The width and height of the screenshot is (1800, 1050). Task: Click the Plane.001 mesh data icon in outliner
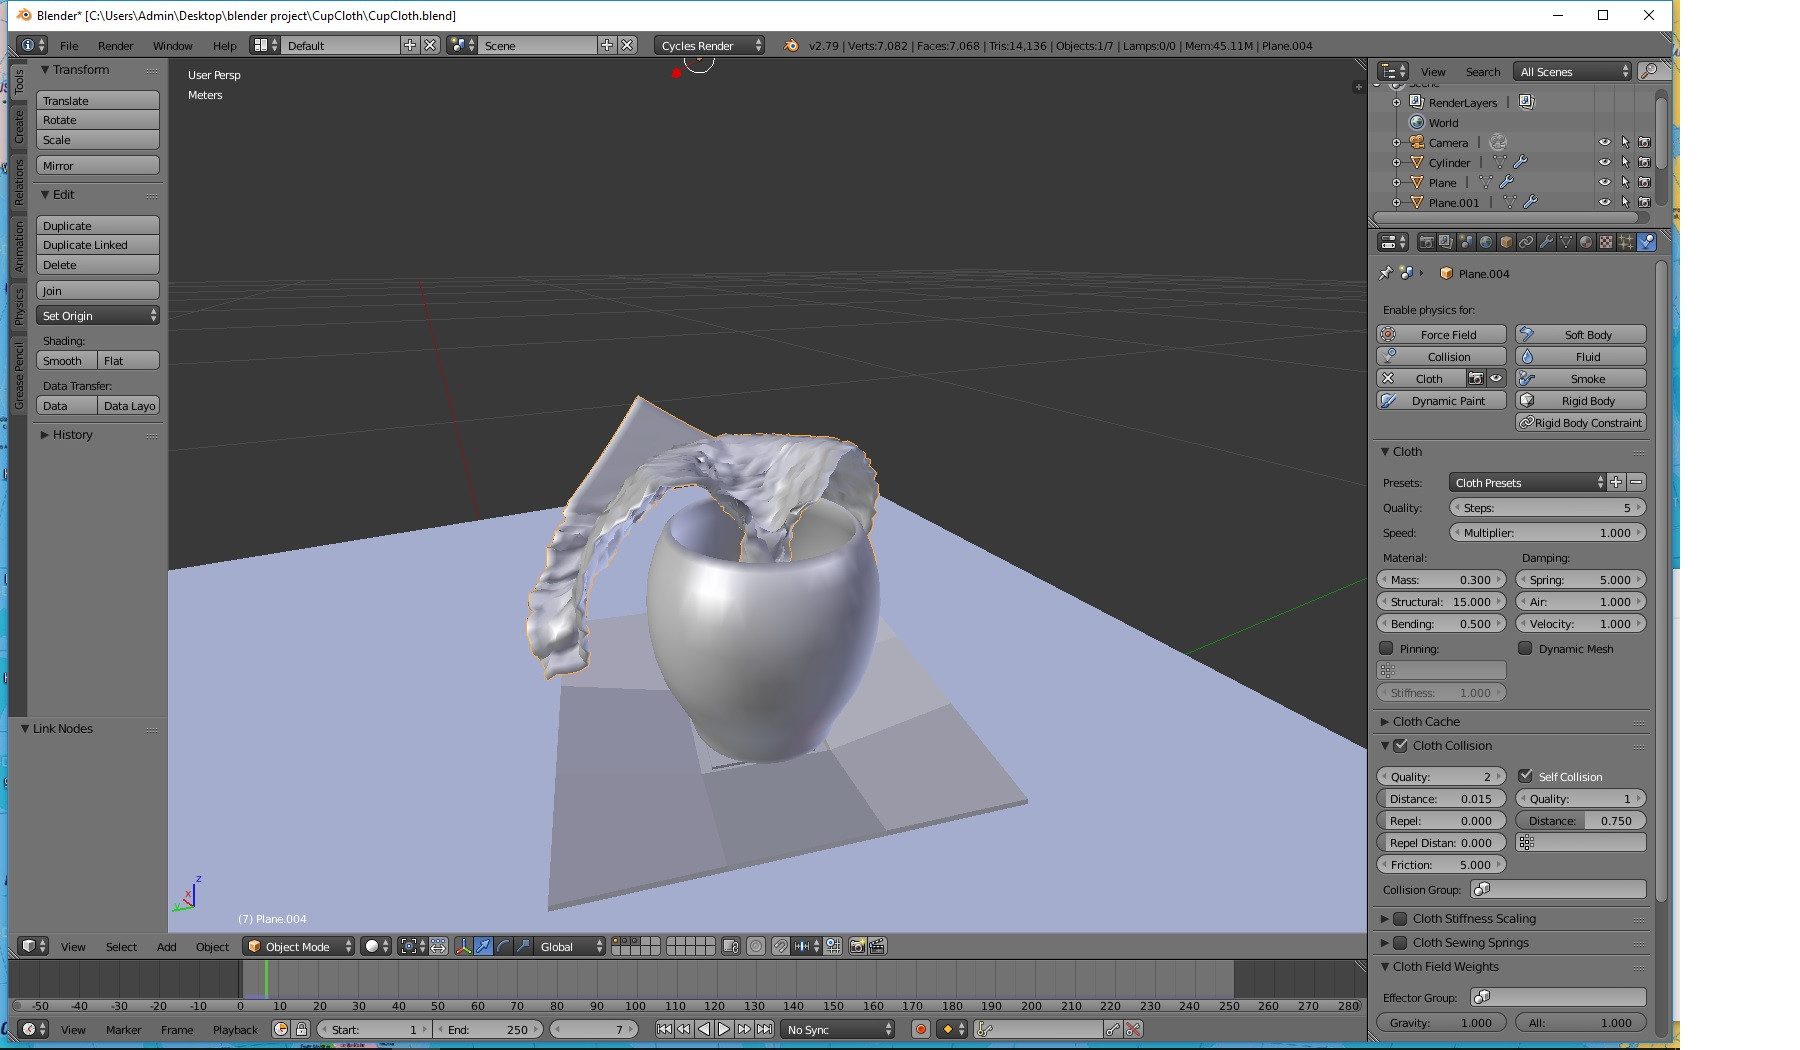pyautogui.click(x=1511, y=202)
